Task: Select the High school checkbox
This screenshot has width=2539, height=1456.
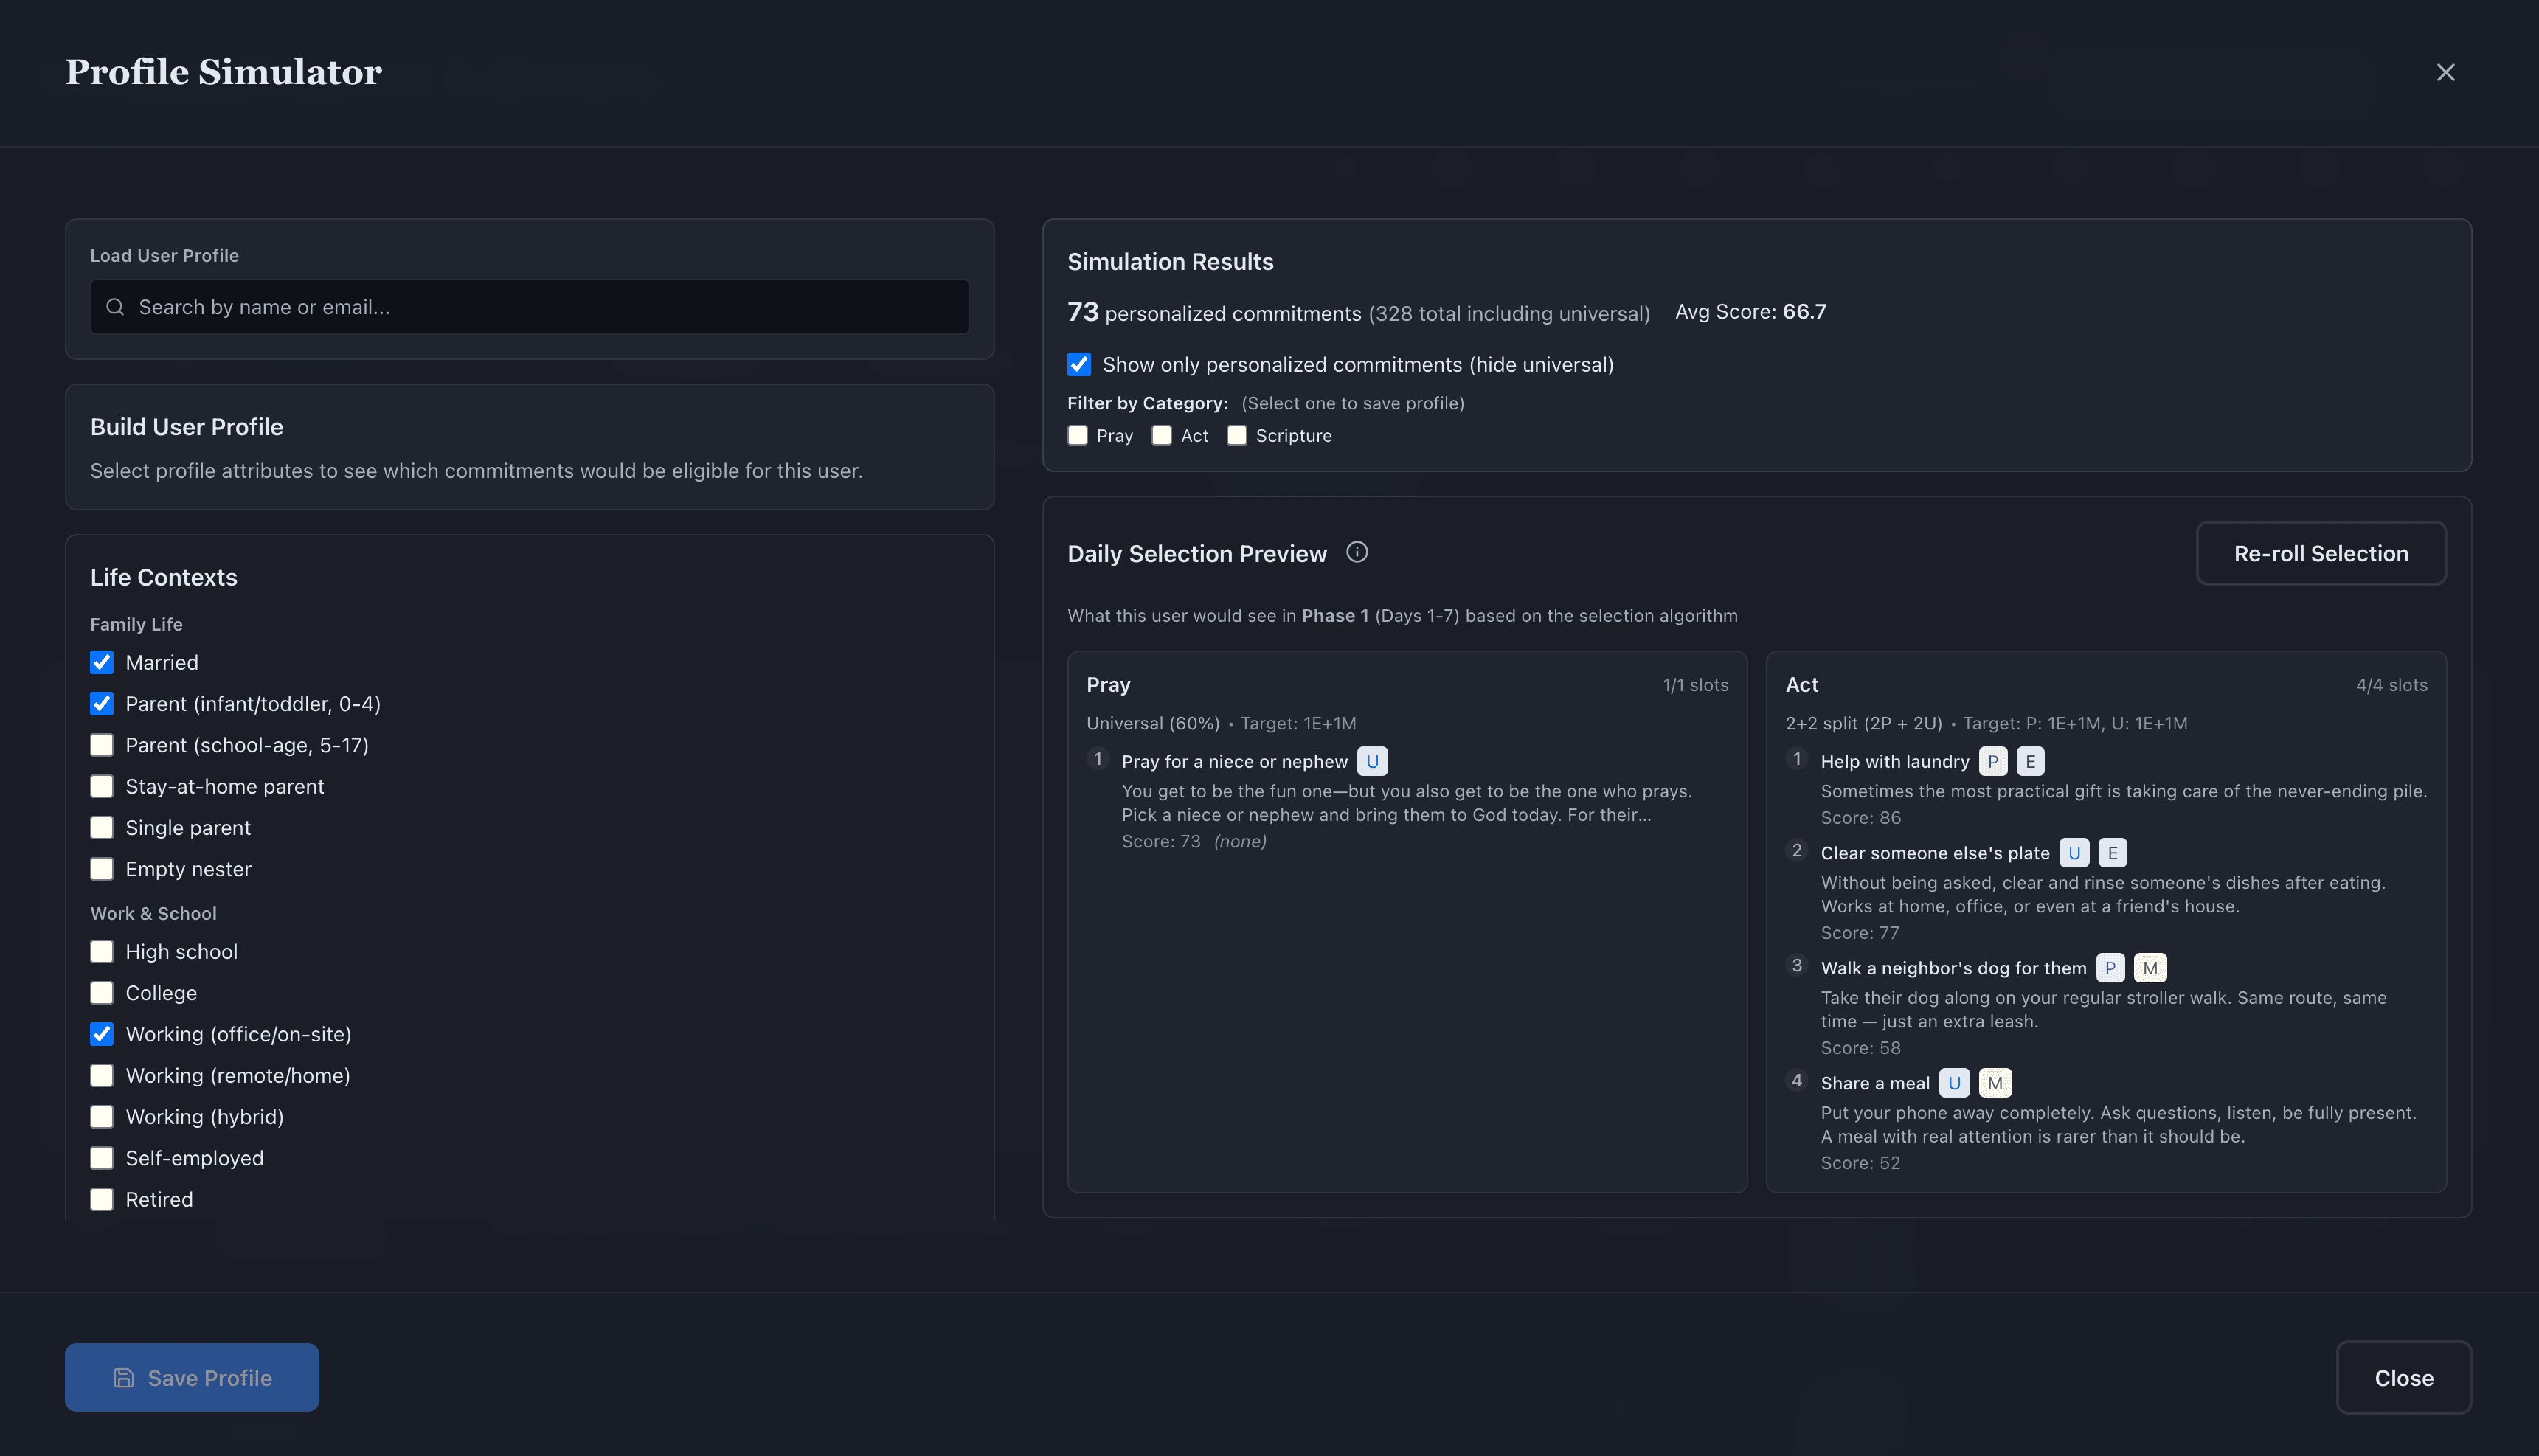Action: [102, 951]
